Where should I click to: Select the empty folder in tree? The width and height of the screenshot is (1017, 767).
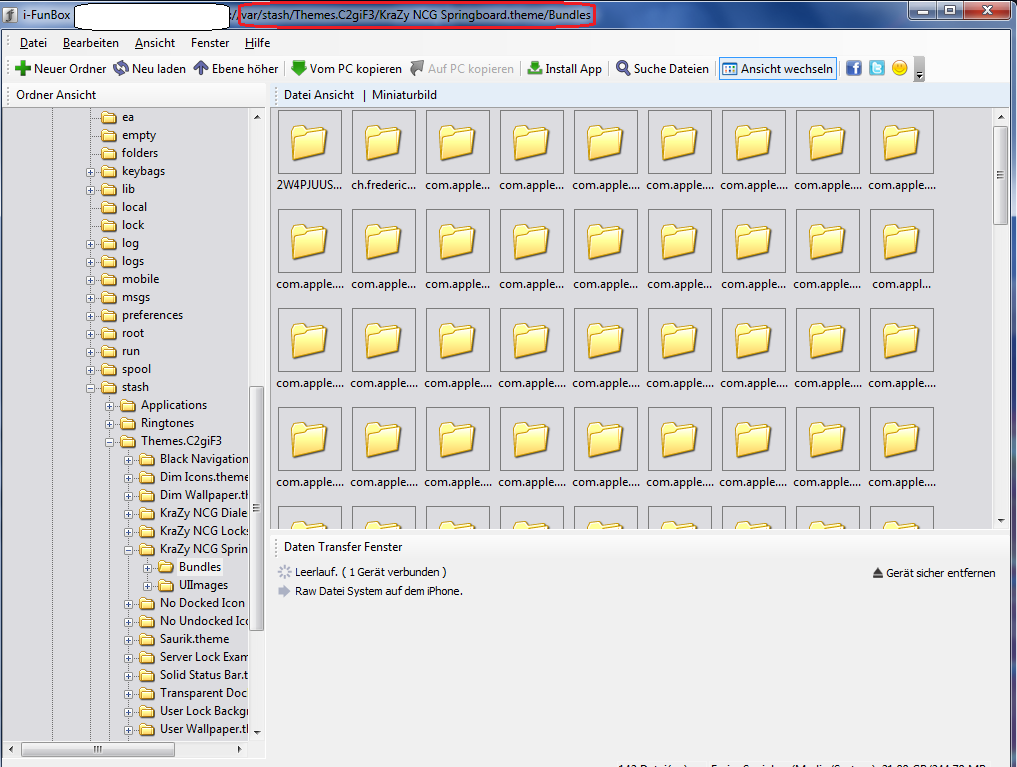pyautogui.click(x=139, y=135)
